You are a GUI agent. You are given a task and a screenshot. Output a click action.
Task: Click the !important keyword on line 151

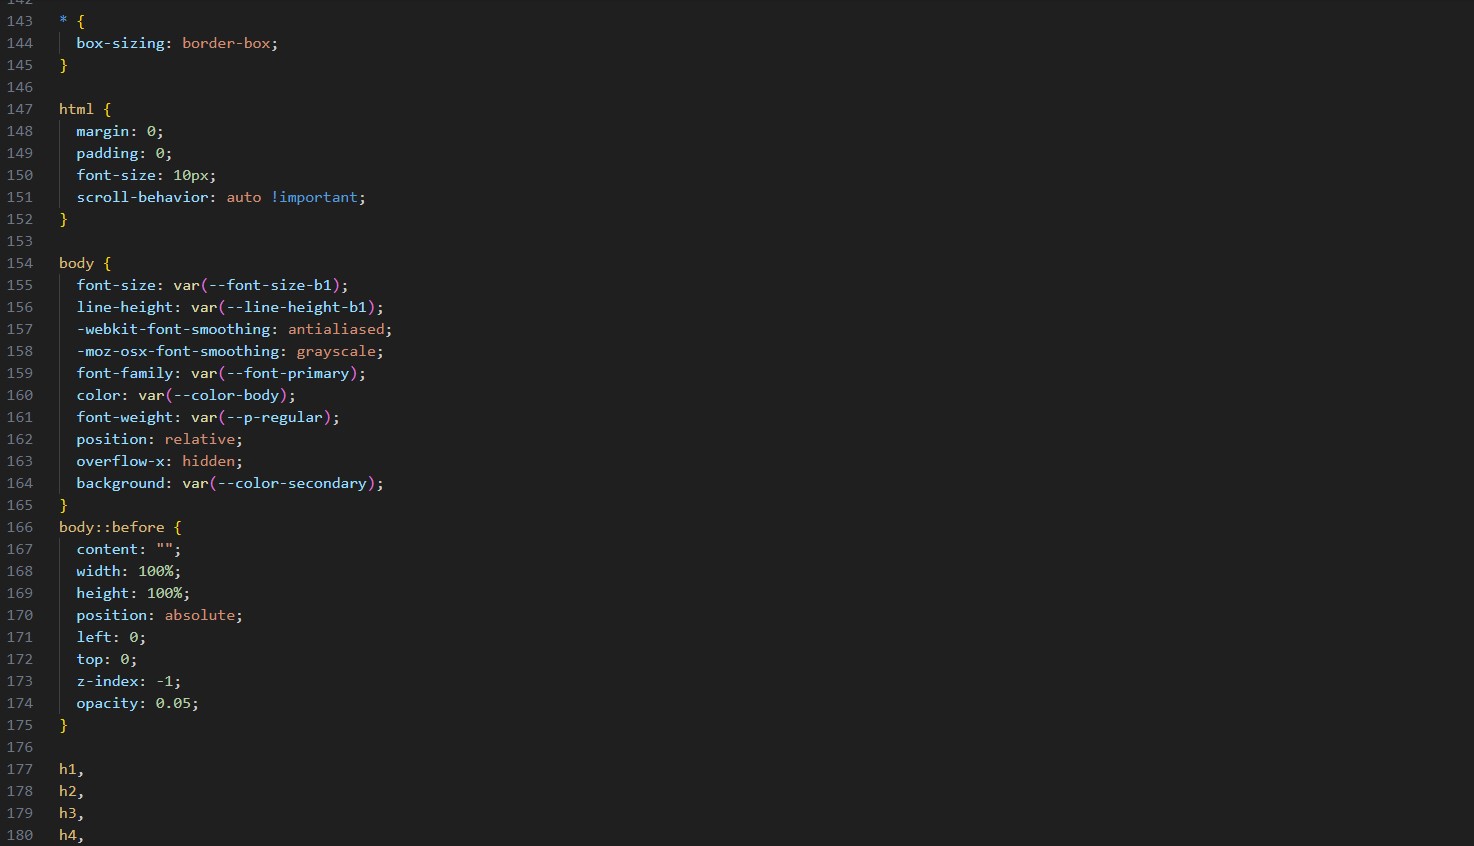pos(314,197)
